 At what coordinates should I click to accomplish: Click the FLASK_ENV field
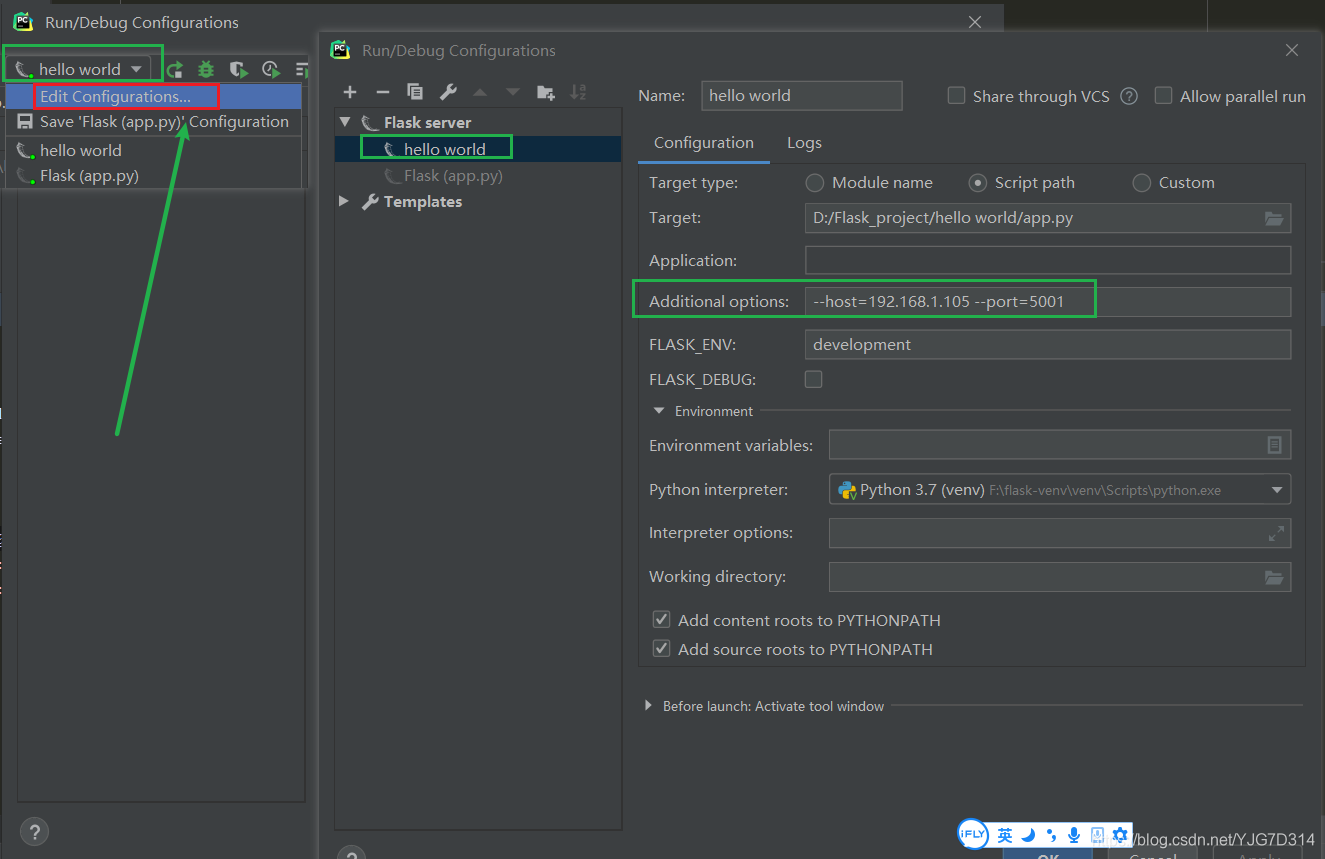[1048, 344]
